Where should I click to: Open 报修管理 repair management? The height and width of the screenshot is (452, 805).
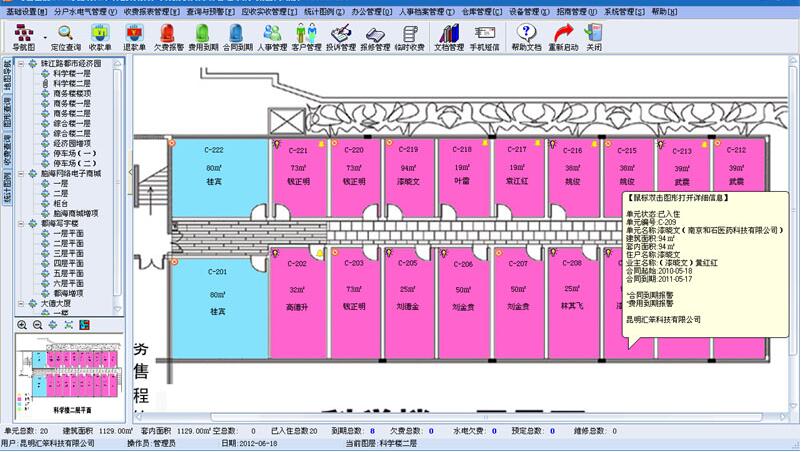pos(375,37)
